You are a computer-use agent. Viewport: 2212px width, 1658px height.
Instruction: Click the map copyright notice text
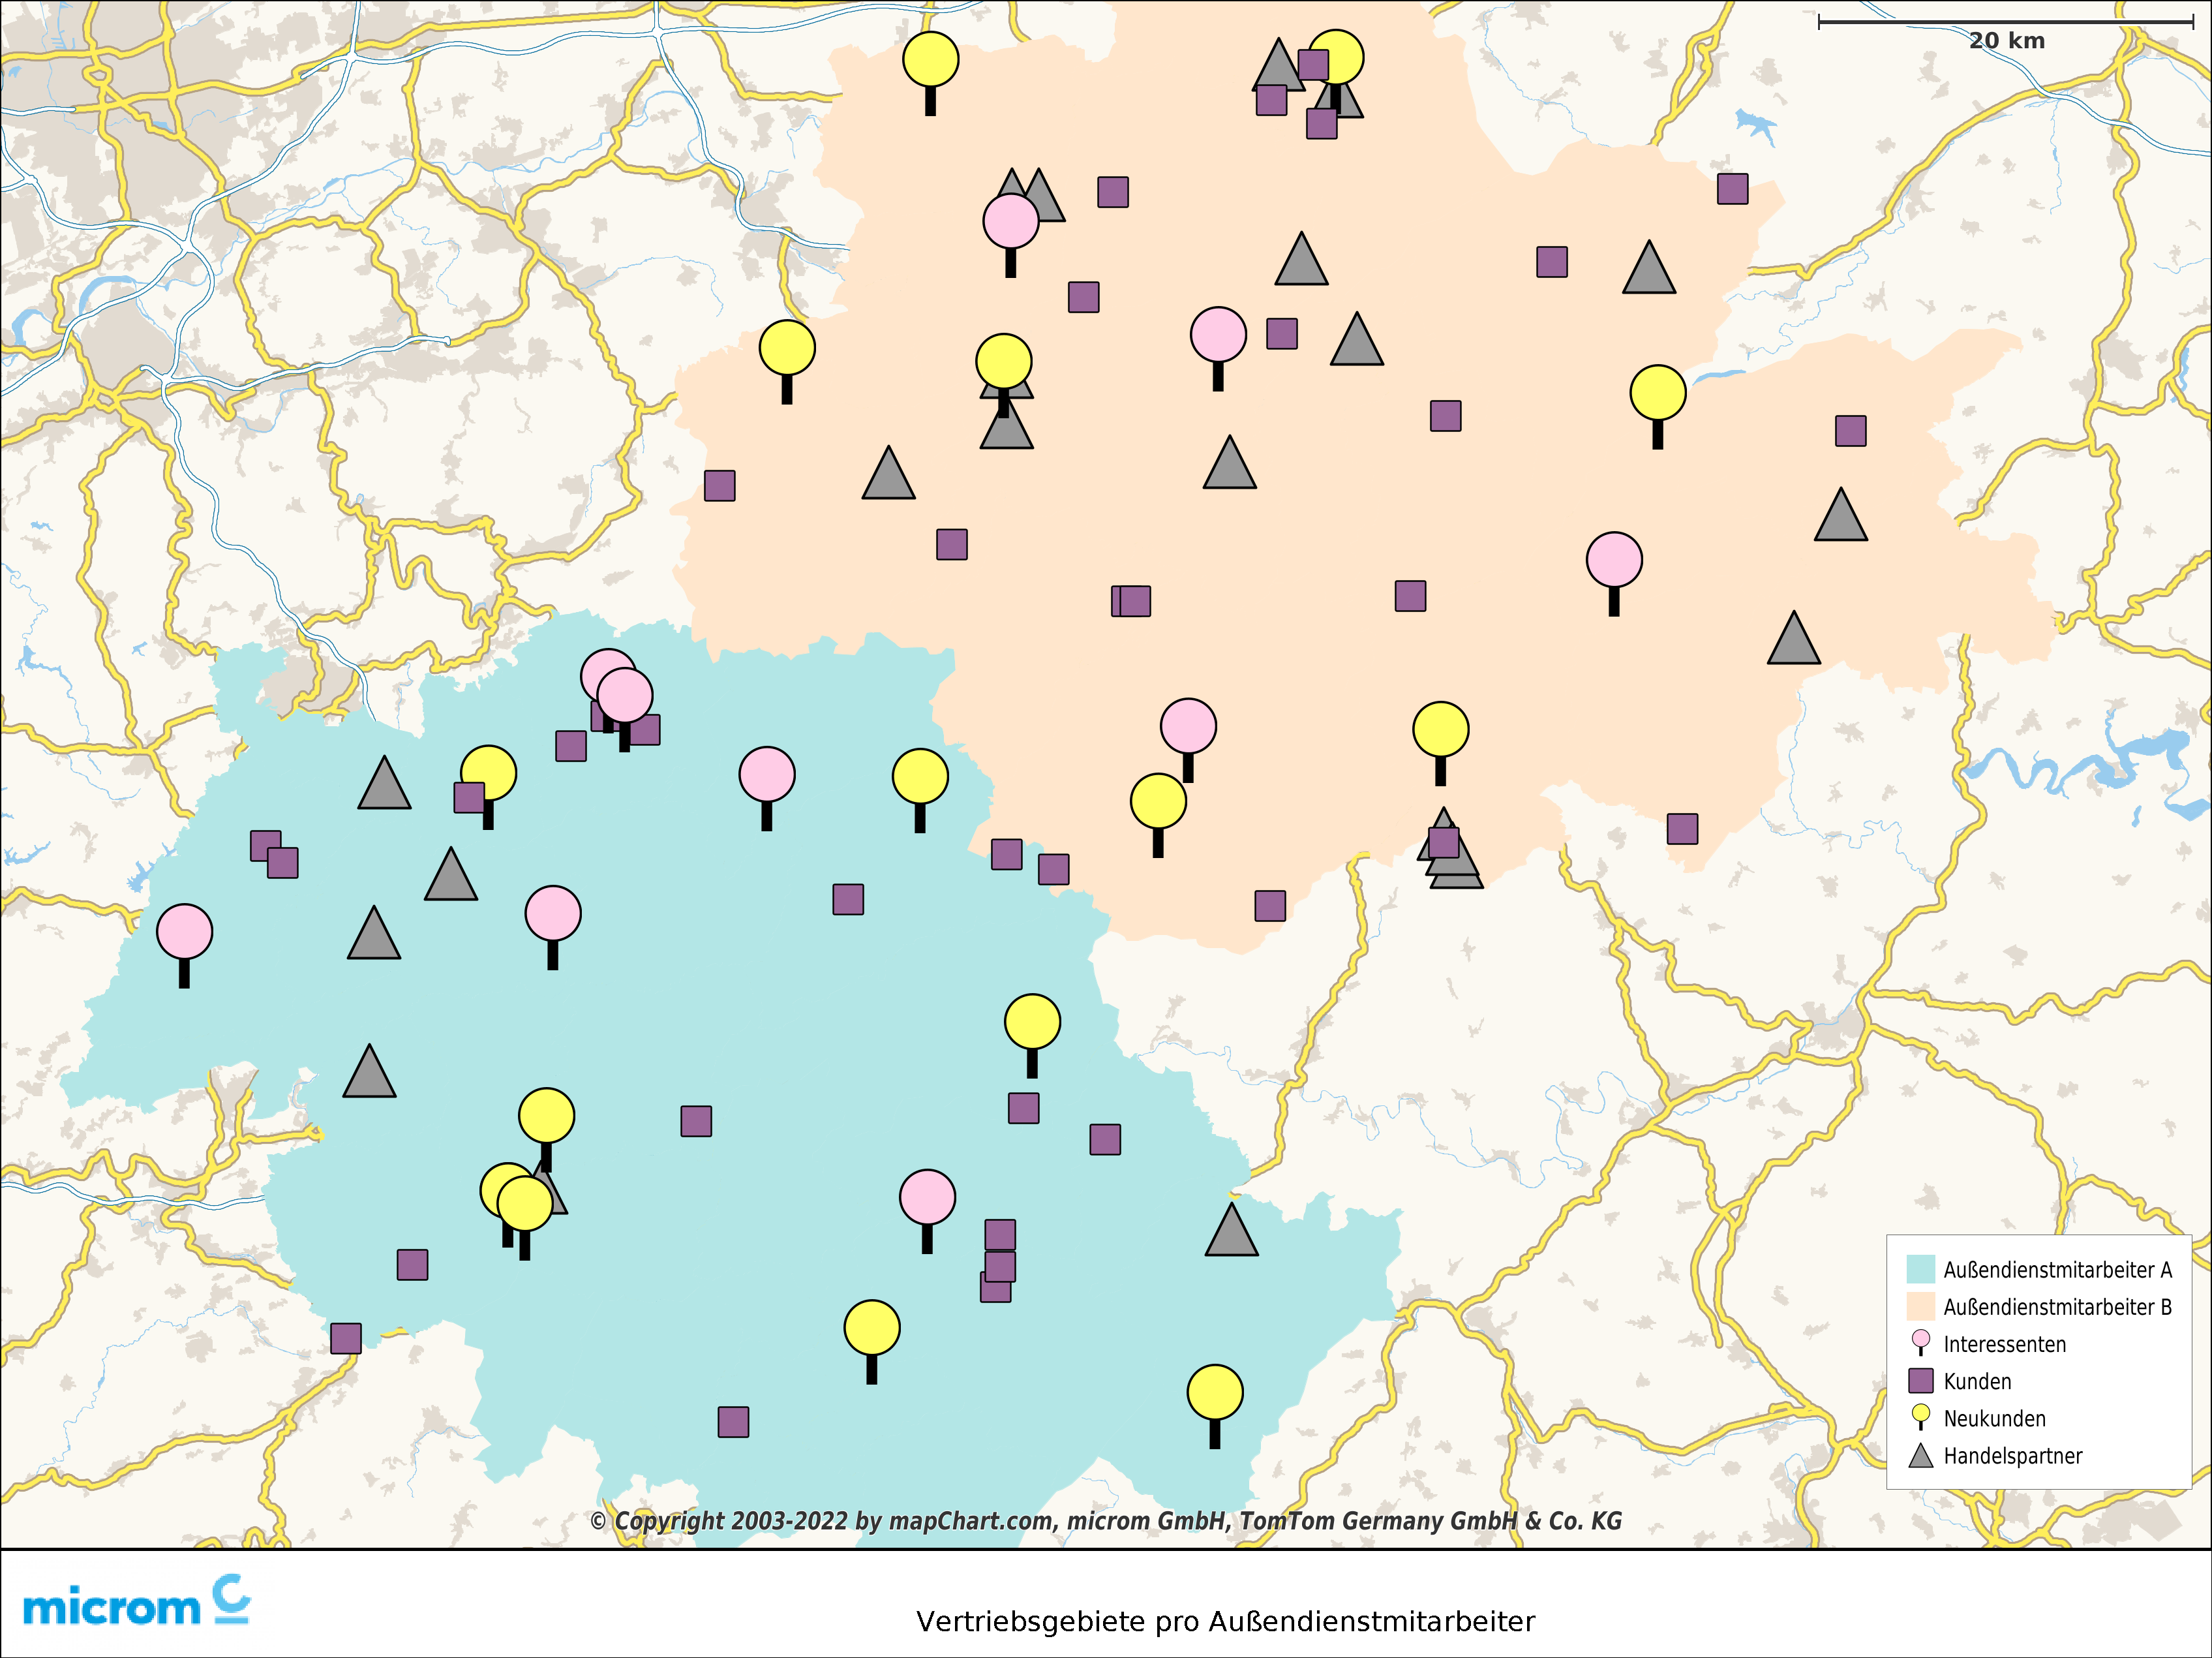pos(1106,1521)
